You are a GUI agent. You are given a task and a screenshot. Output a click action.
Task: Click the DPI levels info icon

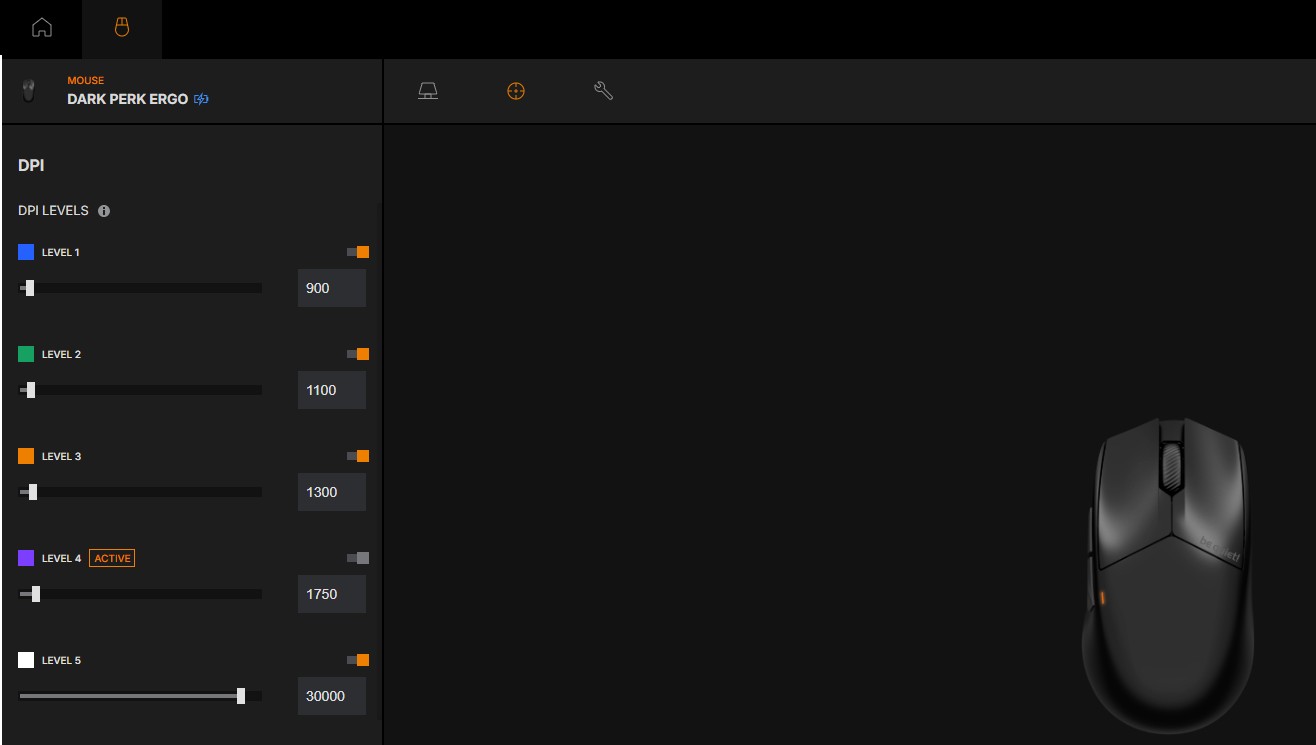click(104, 211)
